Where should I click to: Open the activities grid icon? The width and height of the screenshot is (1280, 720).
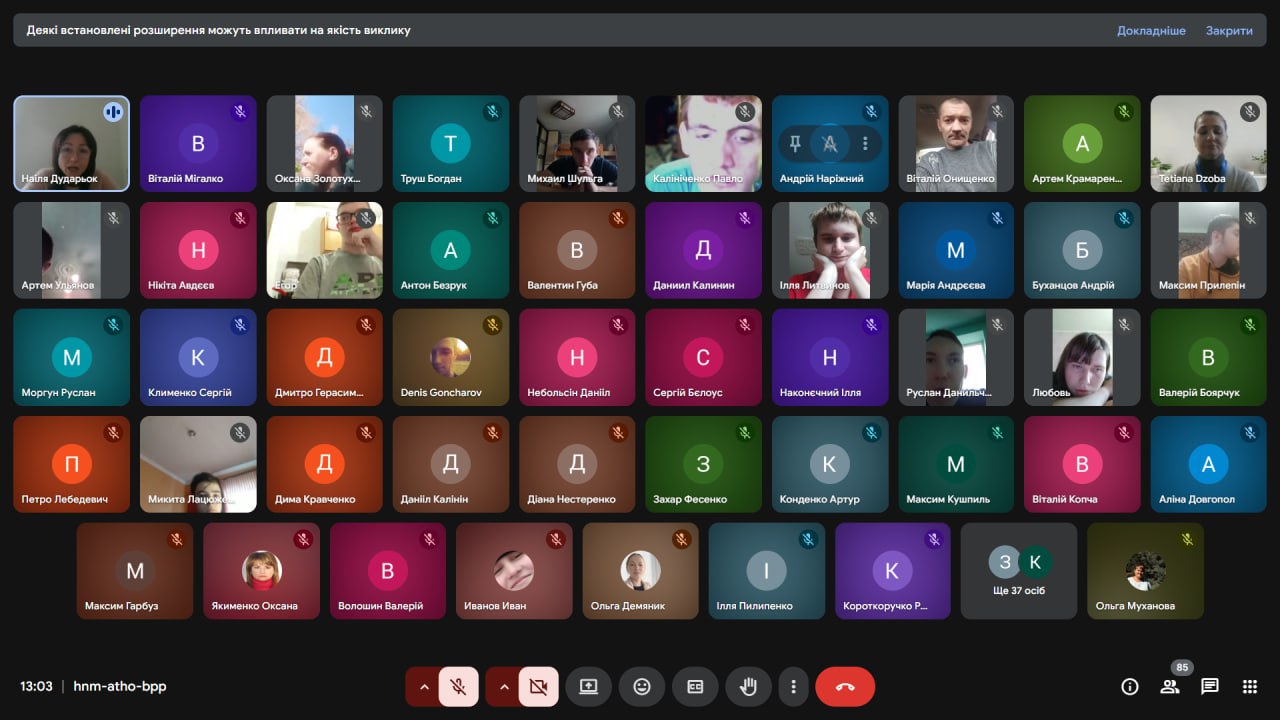pos(1249,687)
